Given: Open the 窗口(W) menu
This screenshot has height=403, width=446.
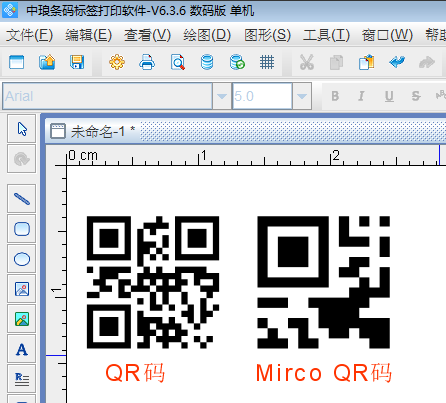Looking at the screenshot, I should [x=387, y=35].
